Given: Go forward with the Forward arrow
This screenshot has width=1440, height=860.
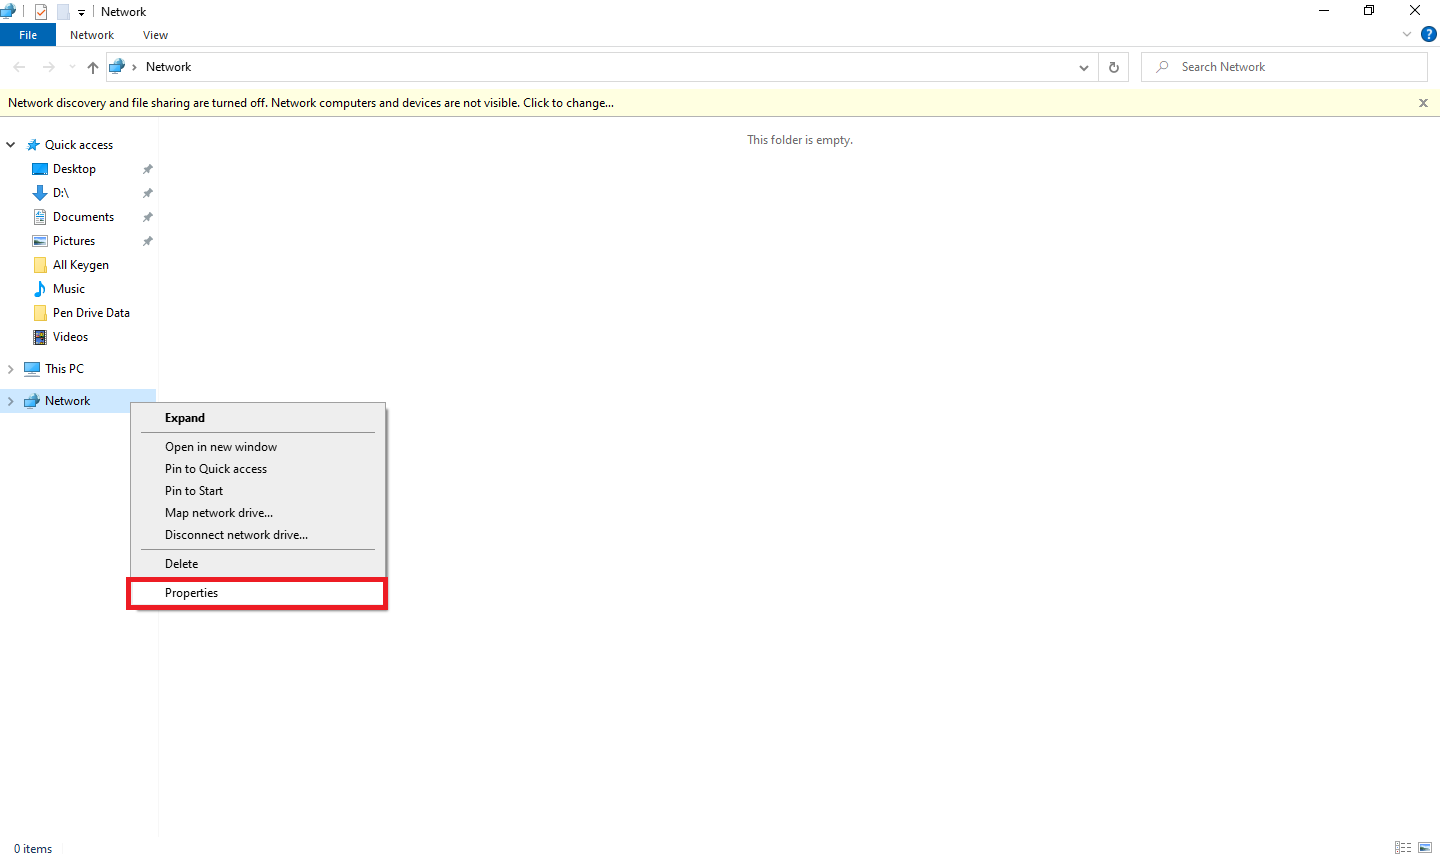Looking at the screenshot, I should point(48,67).
